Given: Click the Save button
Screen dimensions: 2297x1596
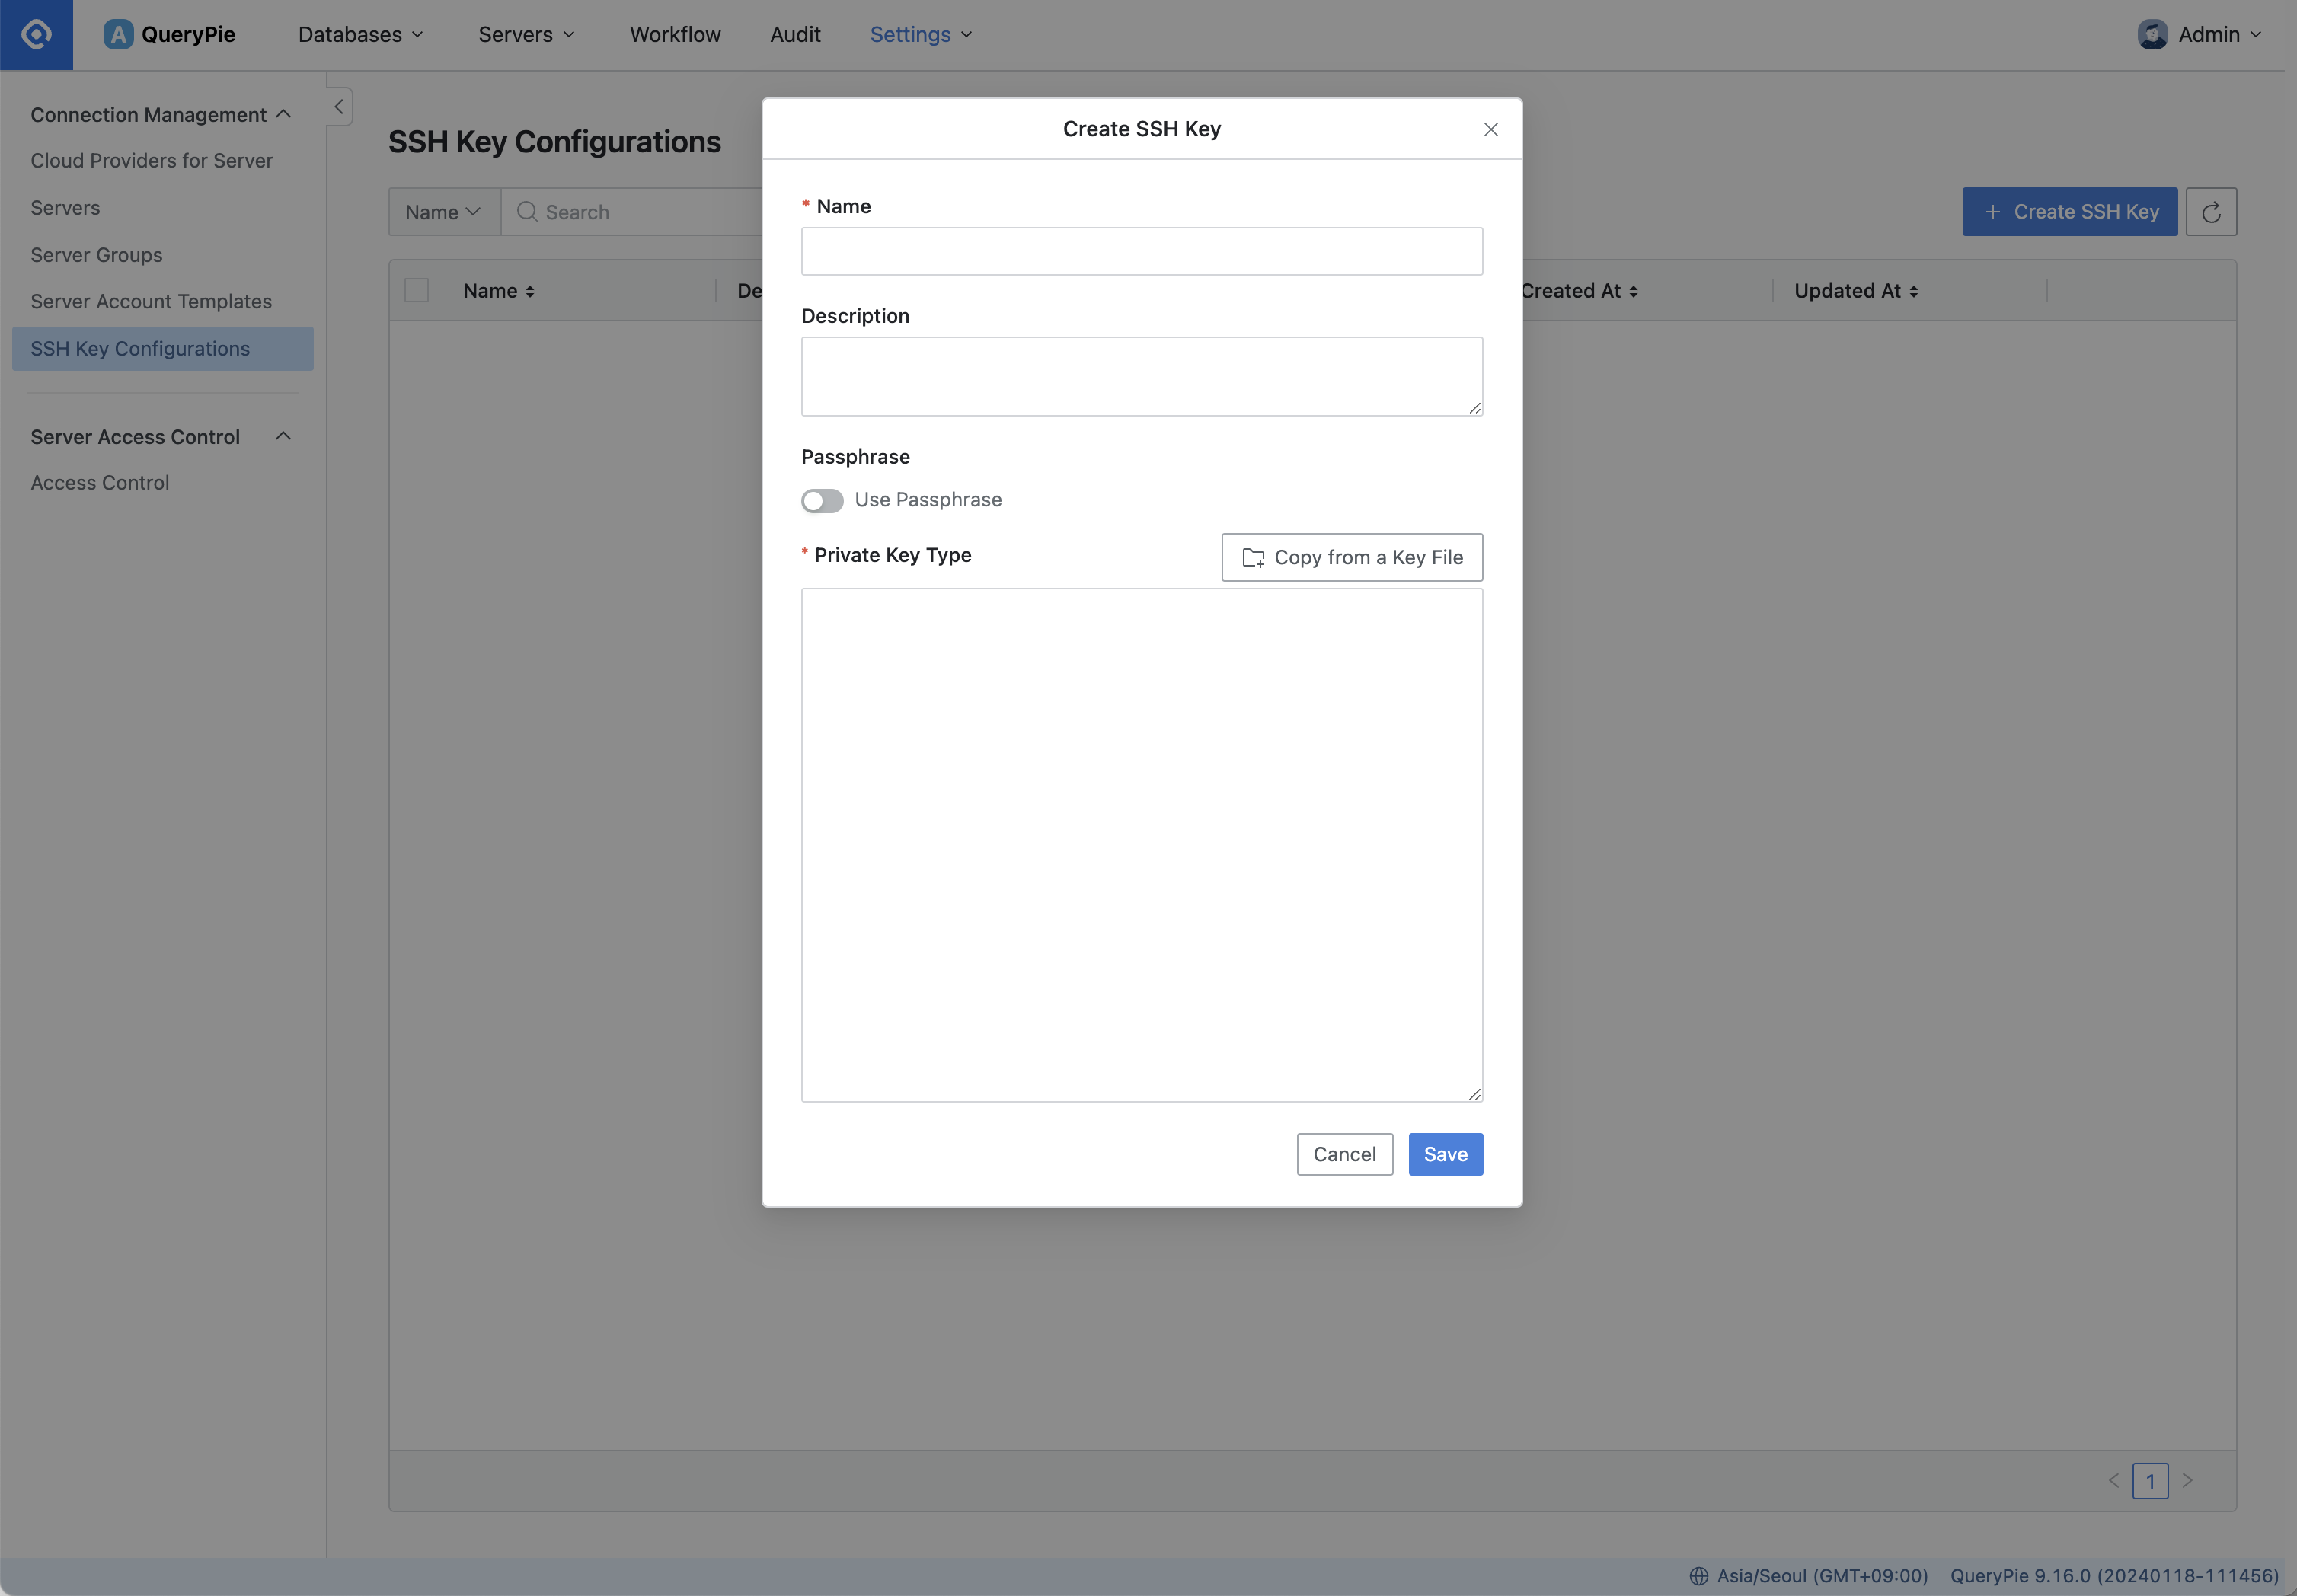Looking at the screenshot, I should pos(1445,1154).
